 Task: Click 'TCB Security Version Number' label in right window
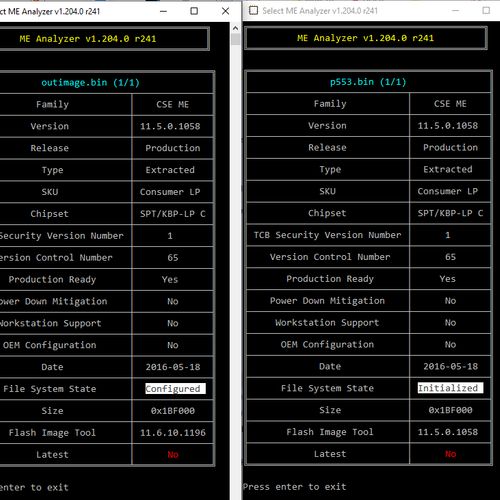click(x=327, y=235)
